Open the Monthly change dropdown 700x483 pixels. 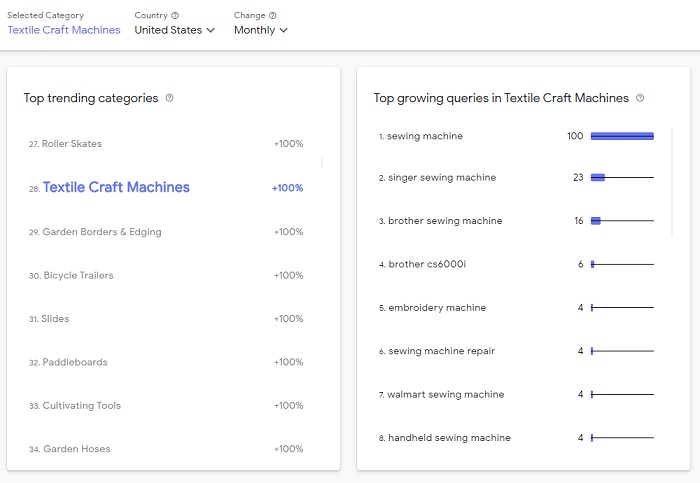261,30
